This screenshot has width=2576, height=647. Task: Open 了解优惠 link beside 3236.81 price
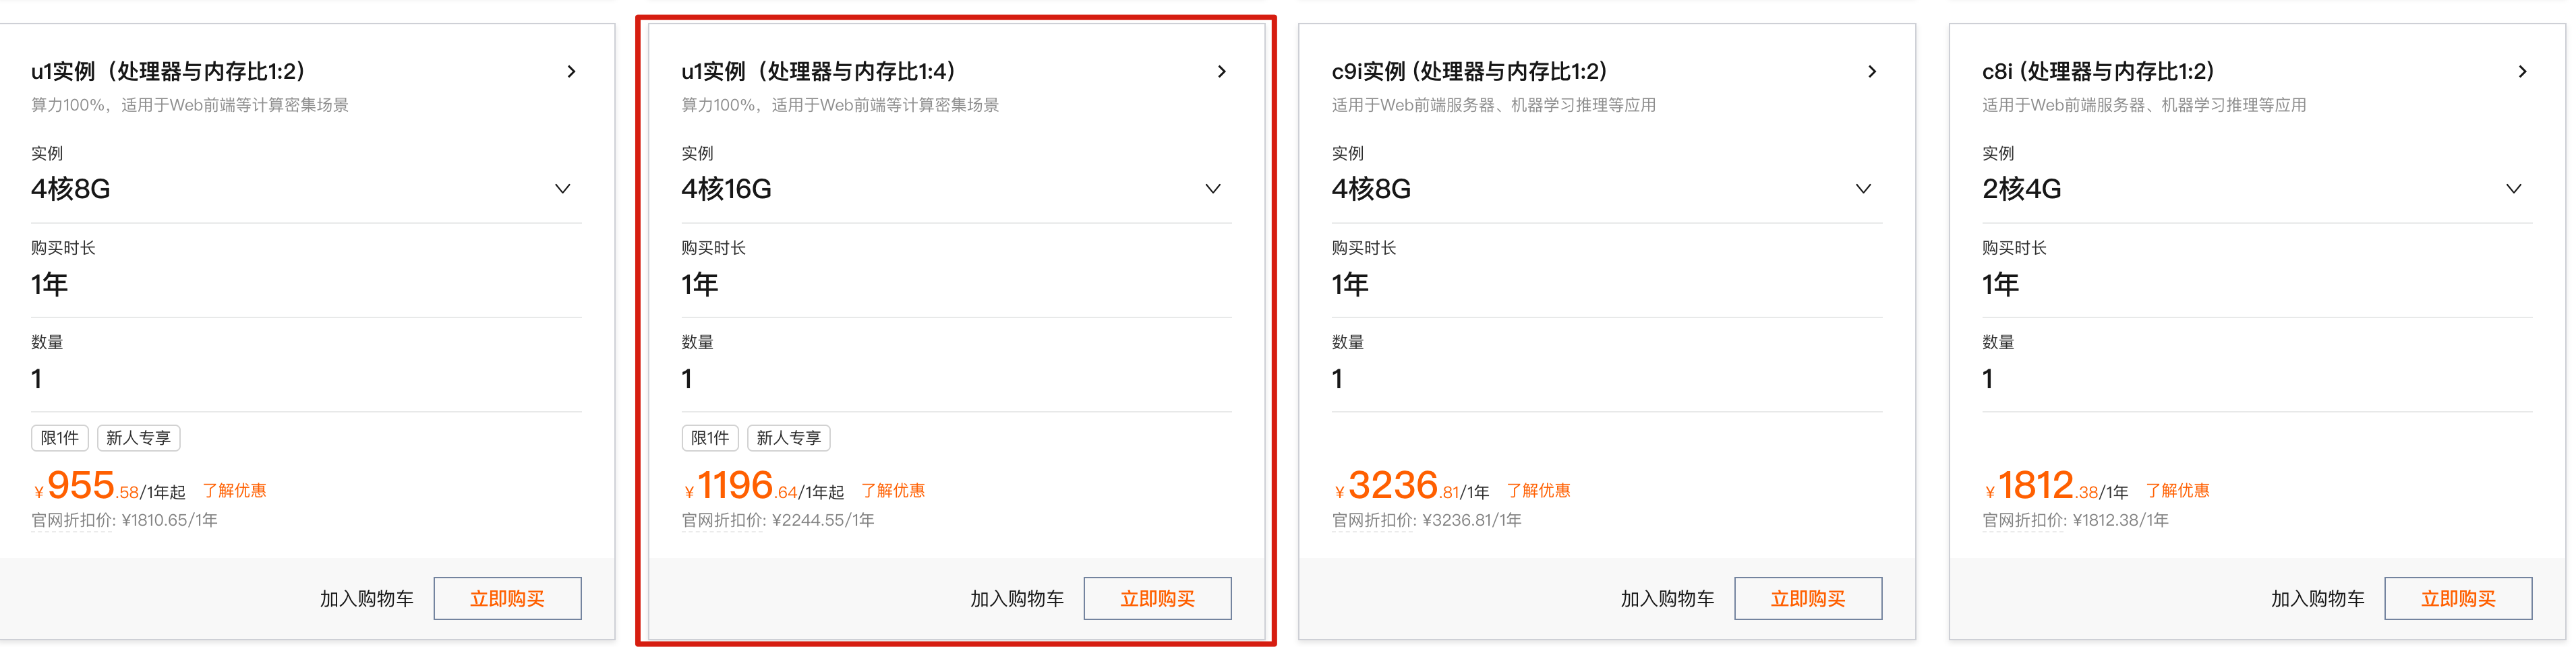1538,491
